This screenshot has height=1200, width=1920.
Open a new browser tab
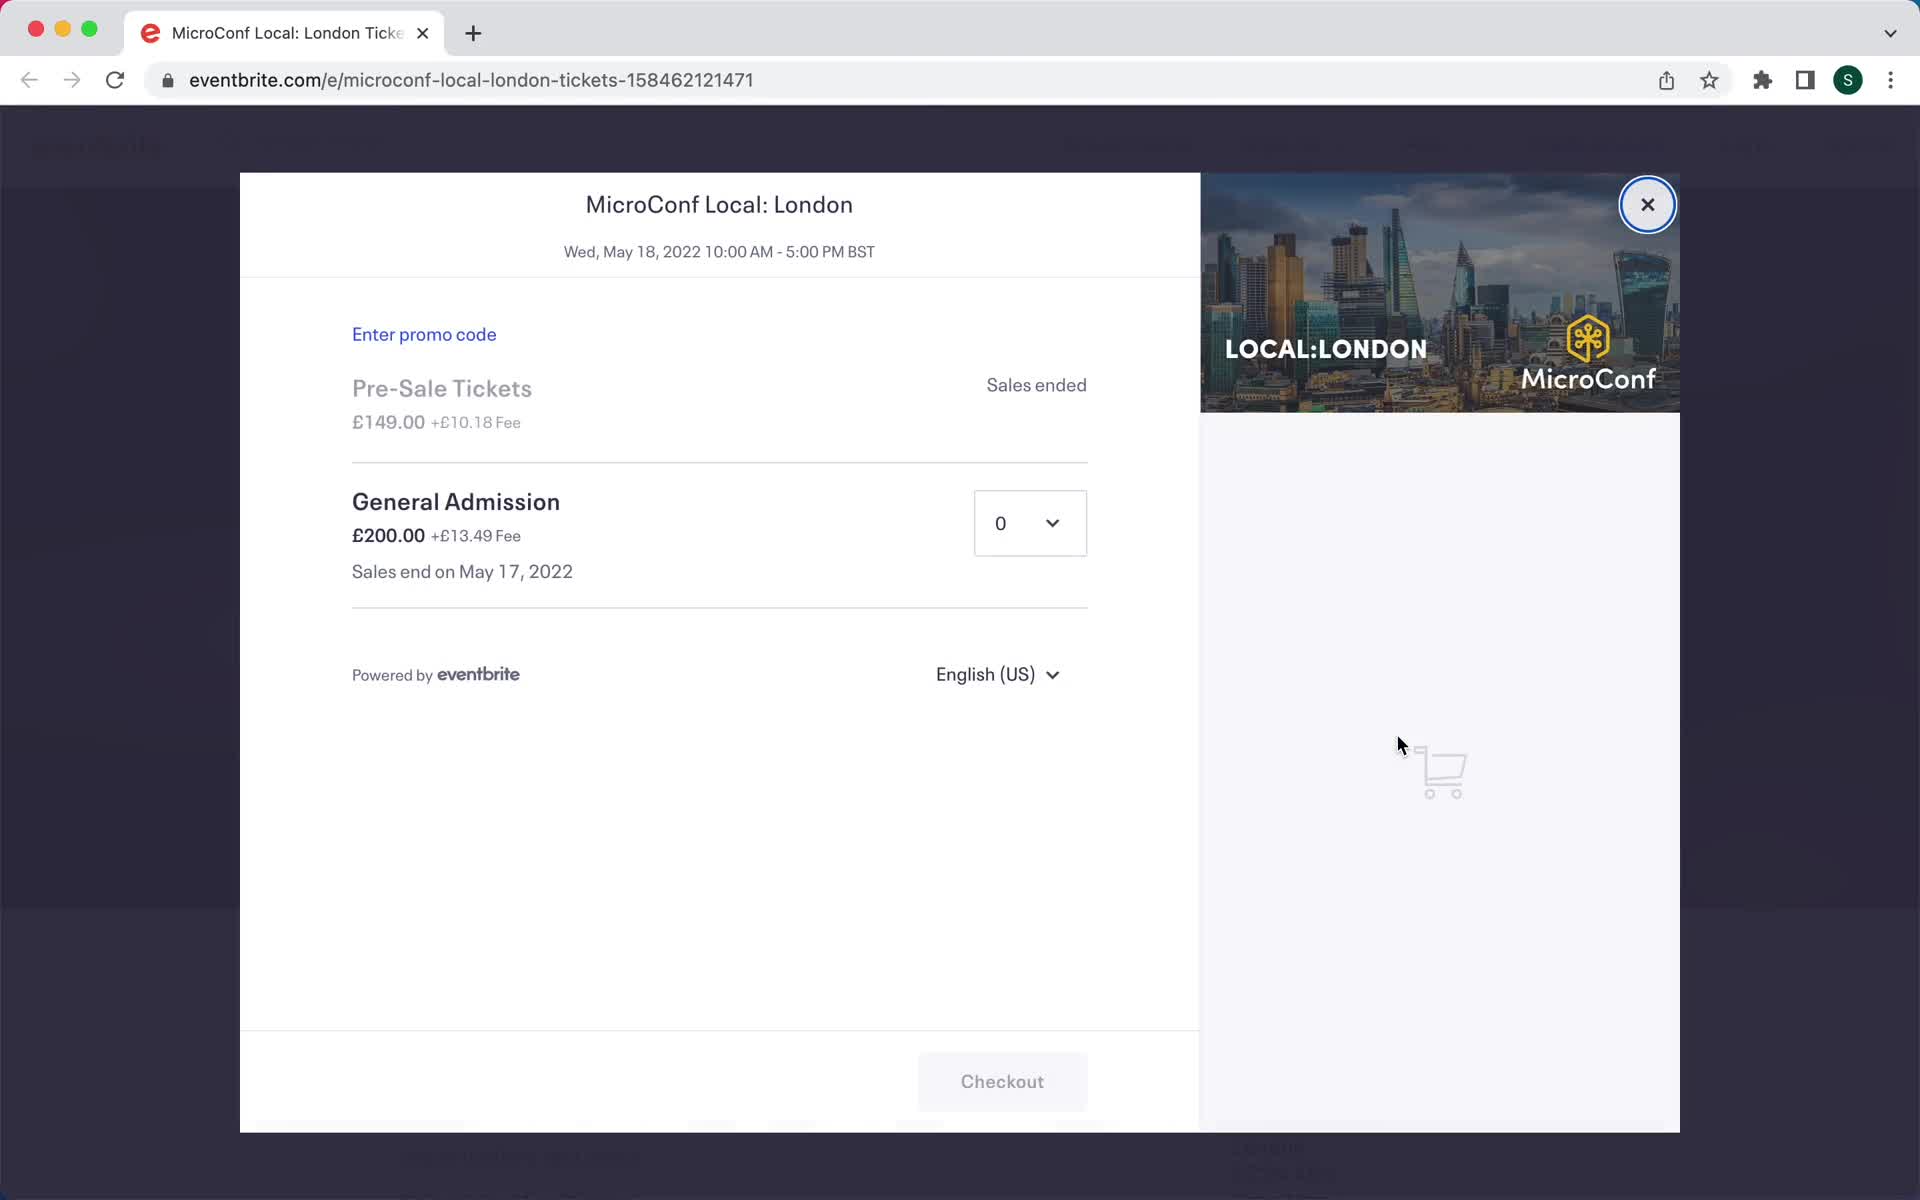(473, 33)
